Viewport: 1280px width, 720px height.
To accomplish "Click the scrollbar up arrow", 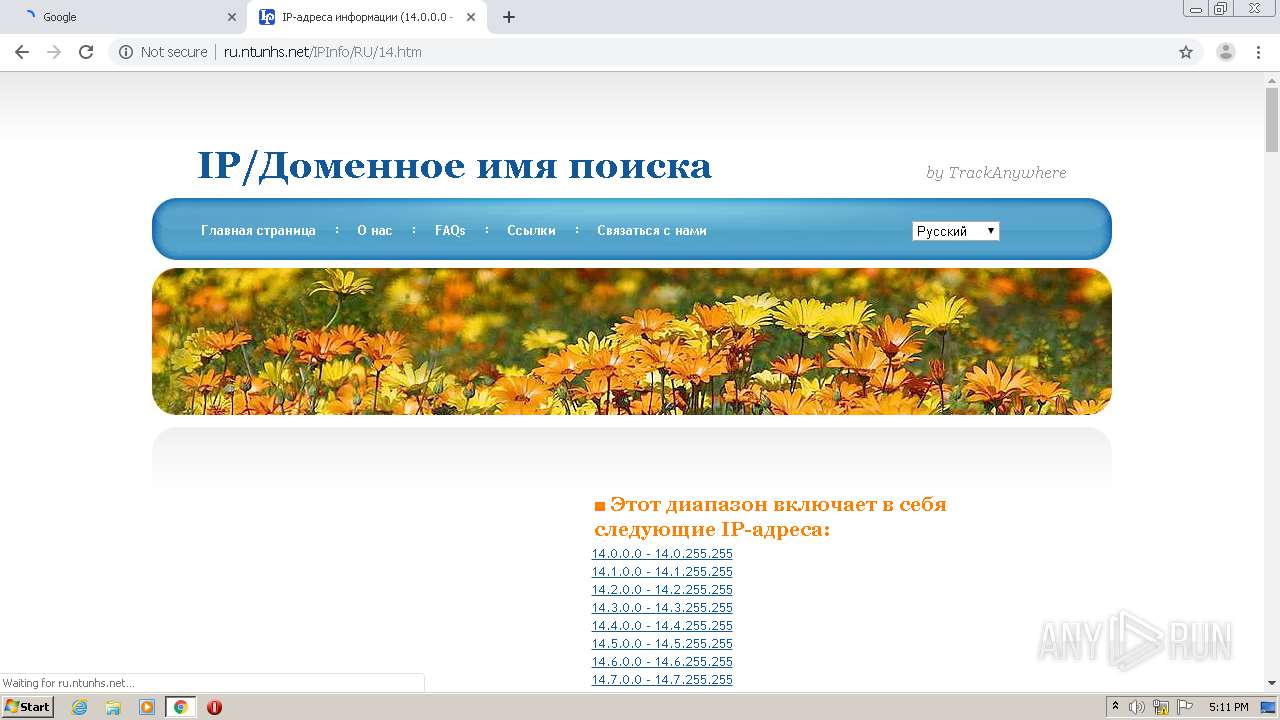I will point(1272,80).
